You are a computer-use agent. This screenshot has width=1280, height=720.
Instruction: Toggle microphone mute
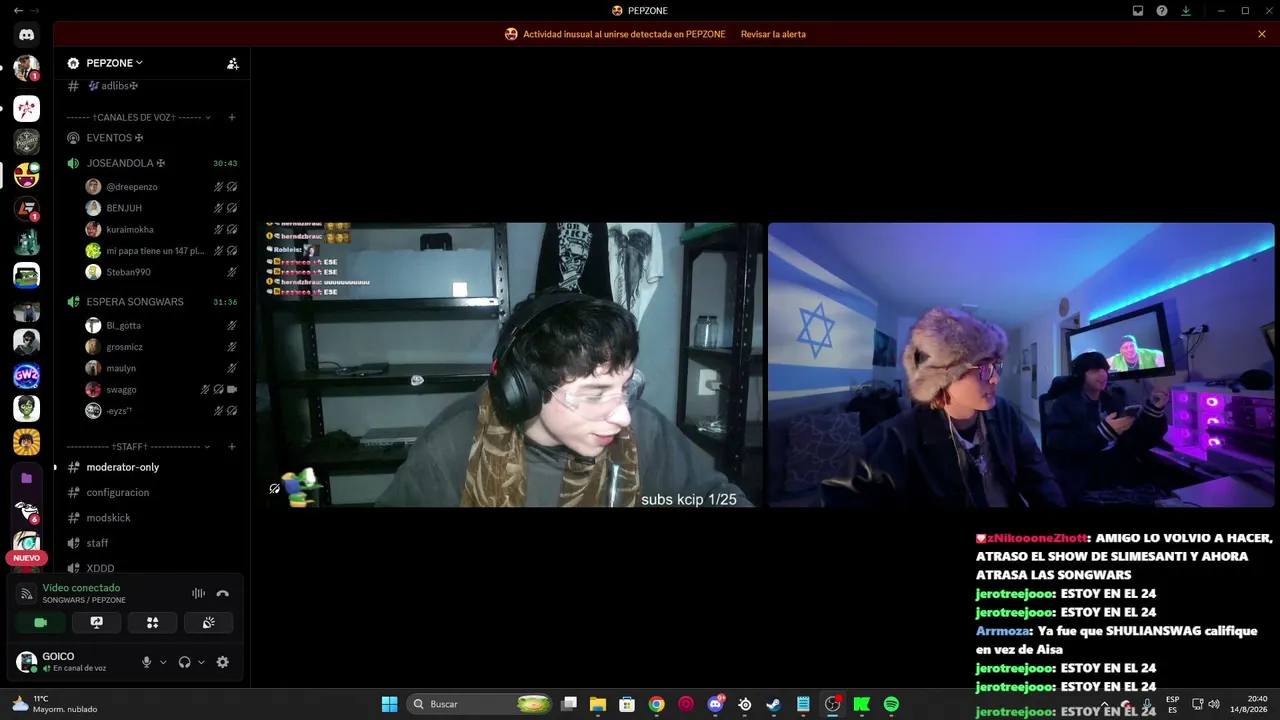point(147,662)
